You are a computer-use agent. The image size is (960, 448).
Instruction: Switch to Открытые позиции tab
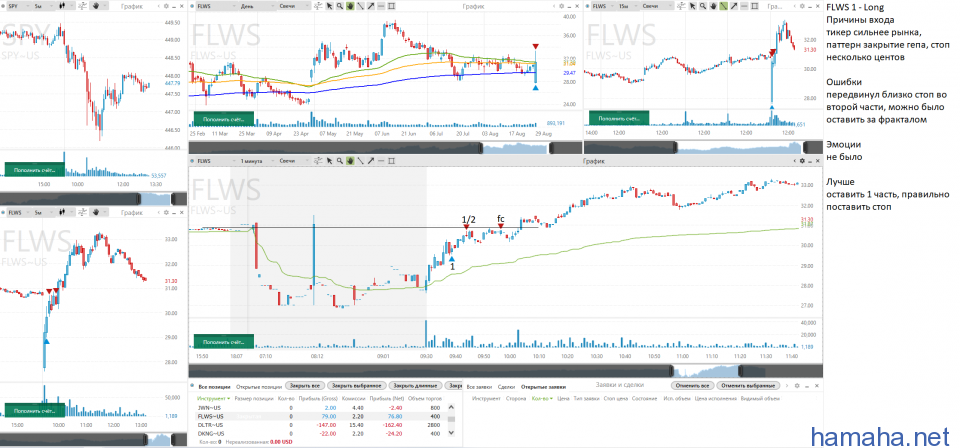point(259,387)
